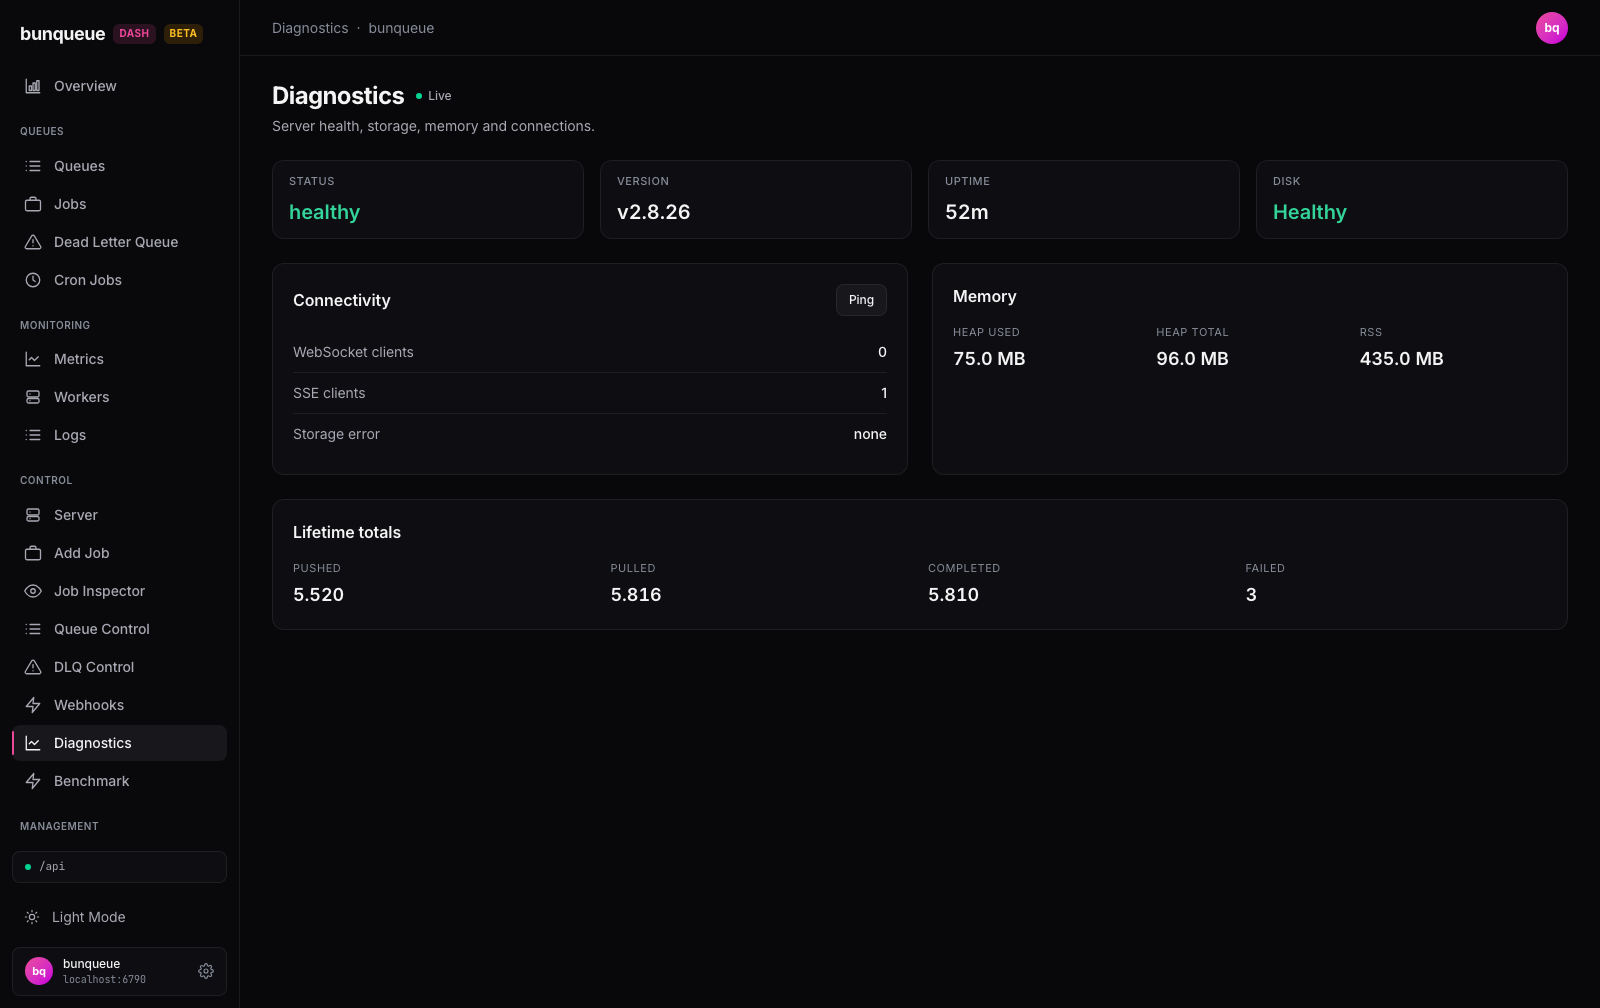Click the Diagnostics breadcrumb link
The width and height of the screenshot is (1600, 1008).
tap(310, 28)
